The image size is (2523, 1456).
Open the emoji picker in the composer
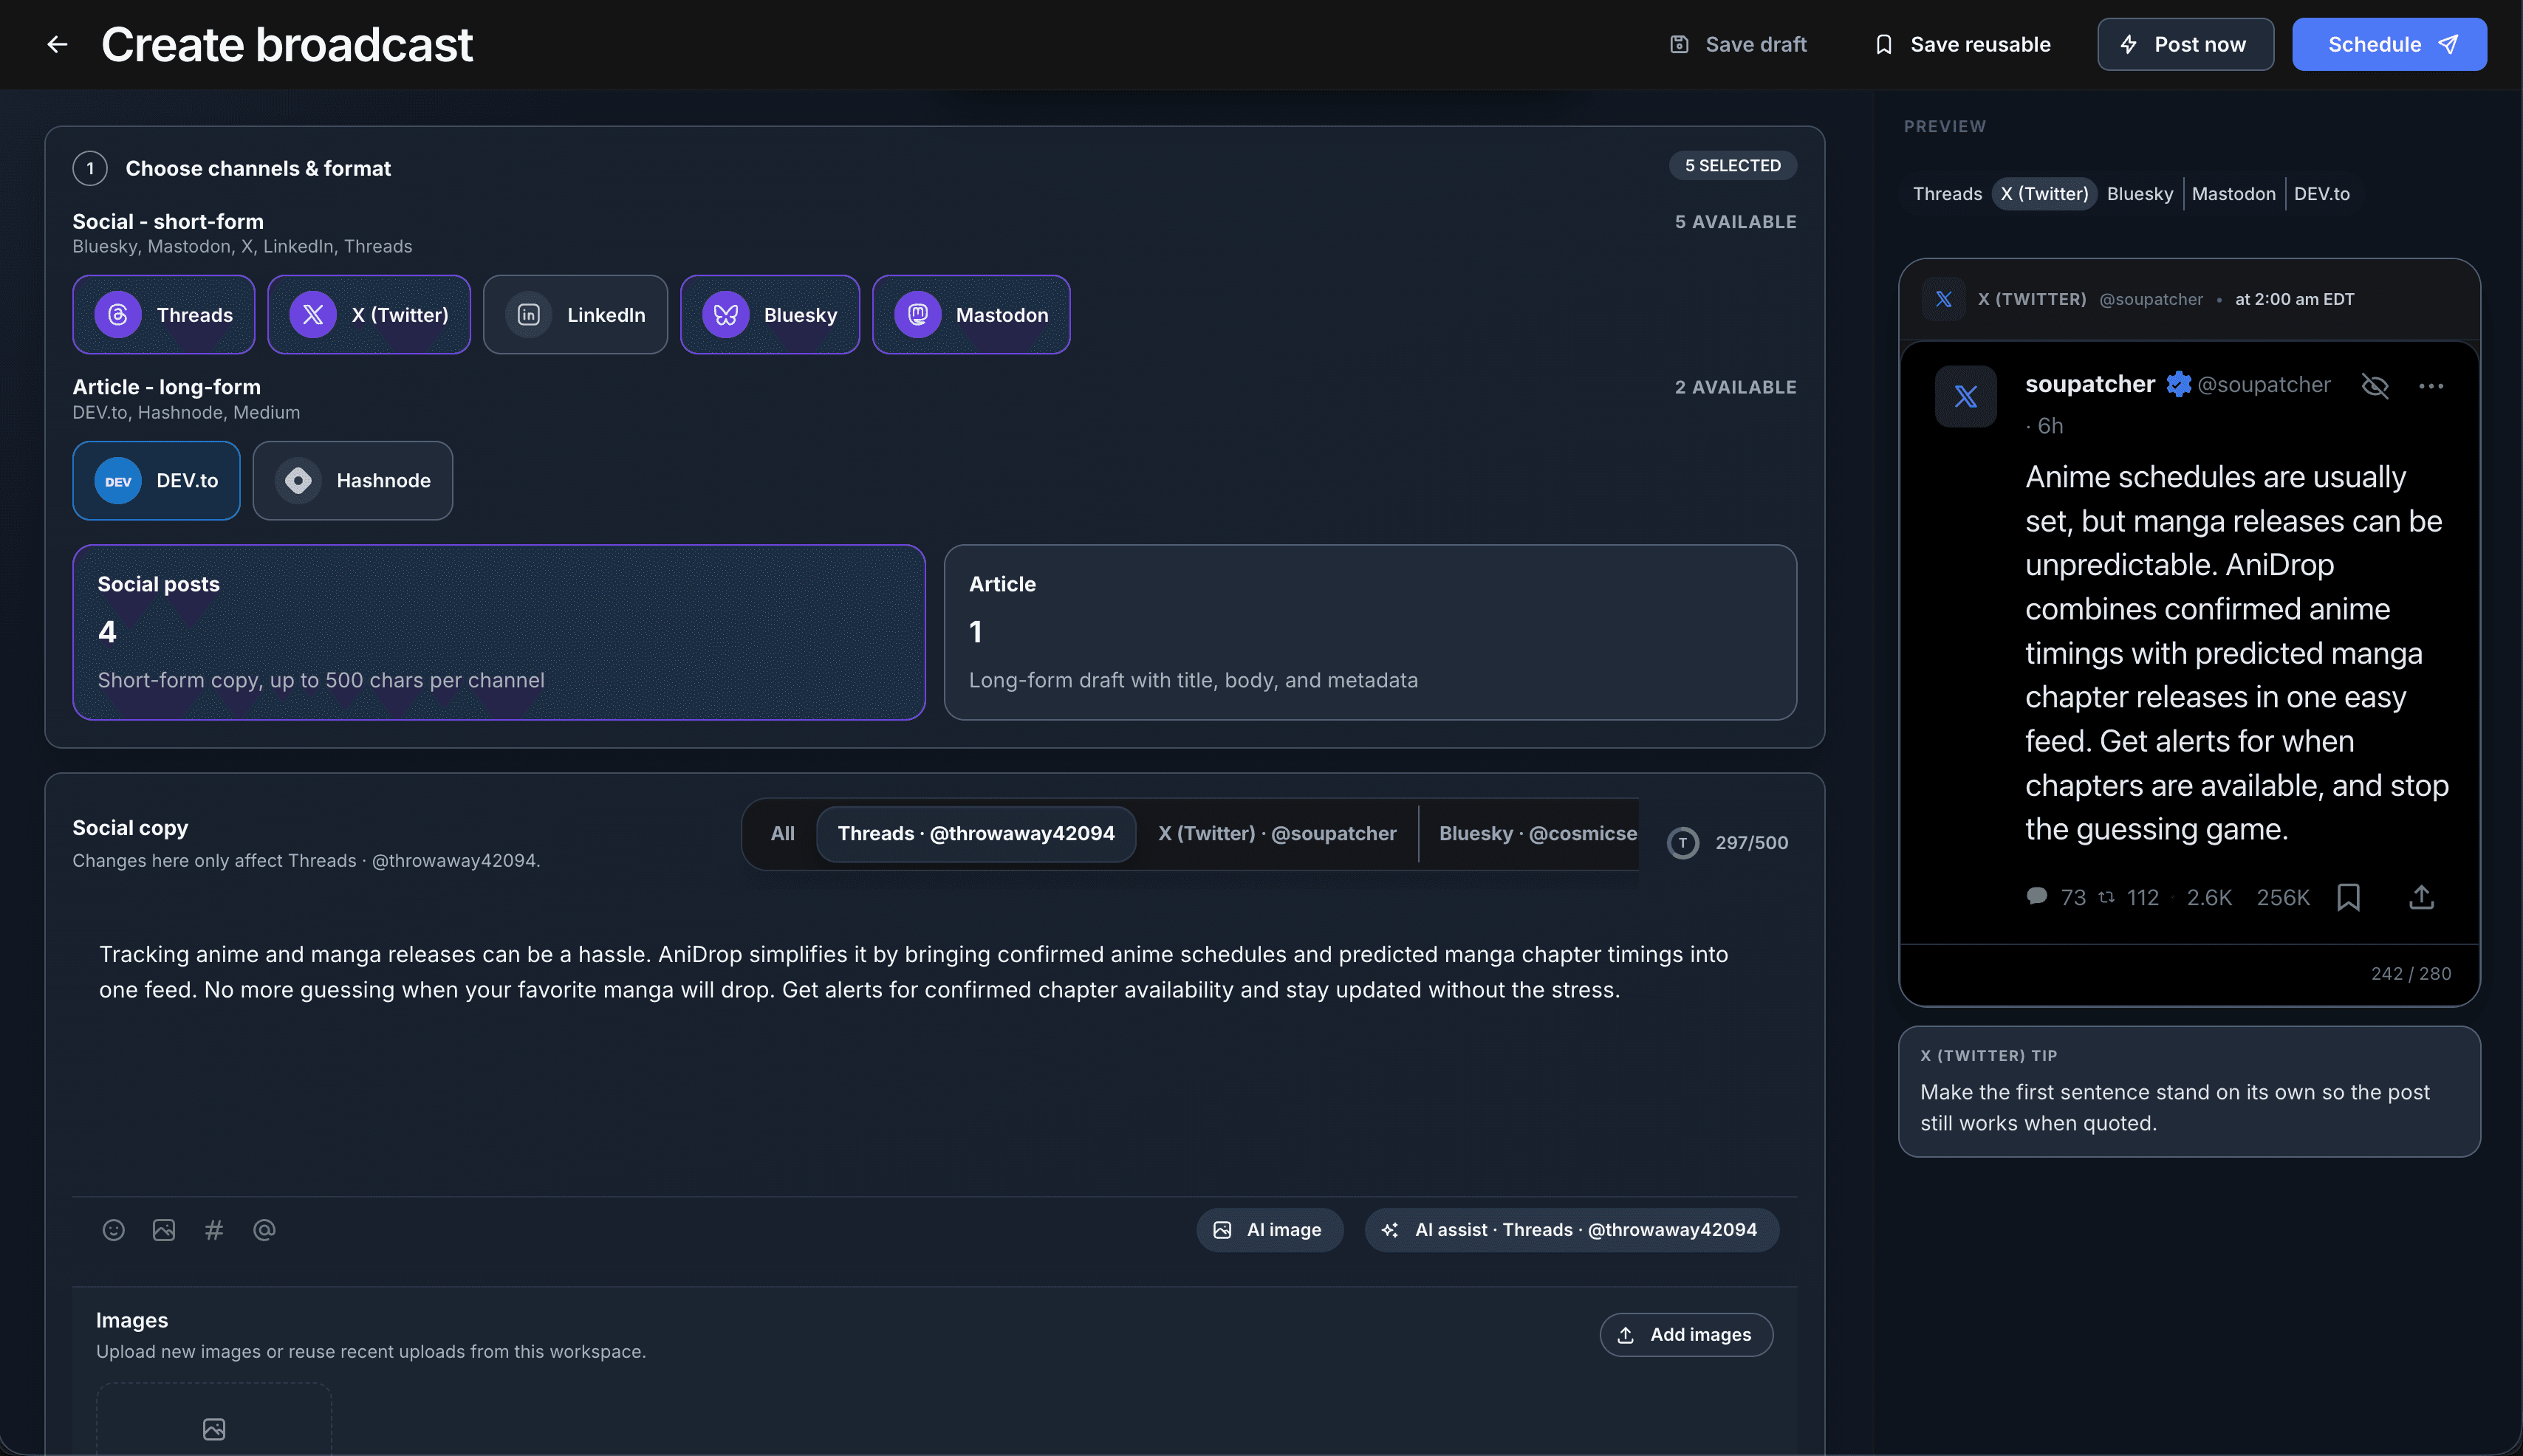click(113, 1229)
